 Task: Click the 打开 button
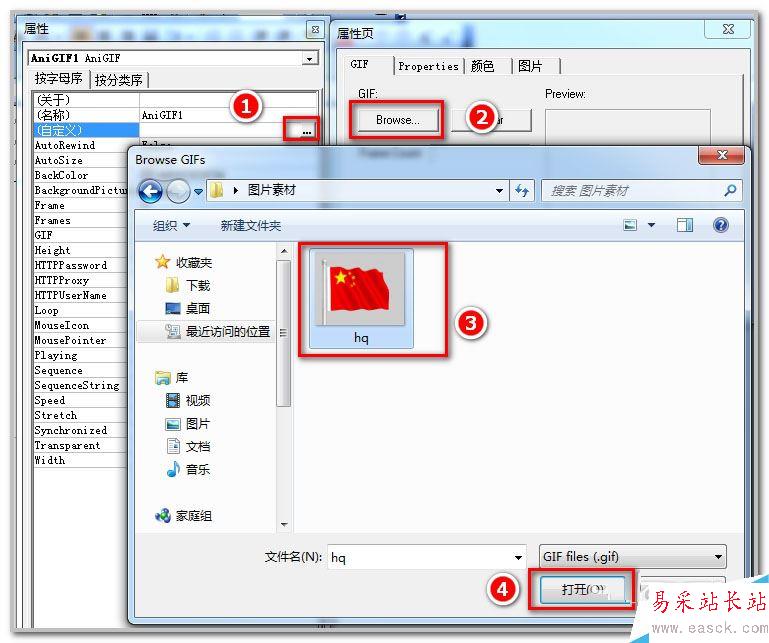(583, 590)
